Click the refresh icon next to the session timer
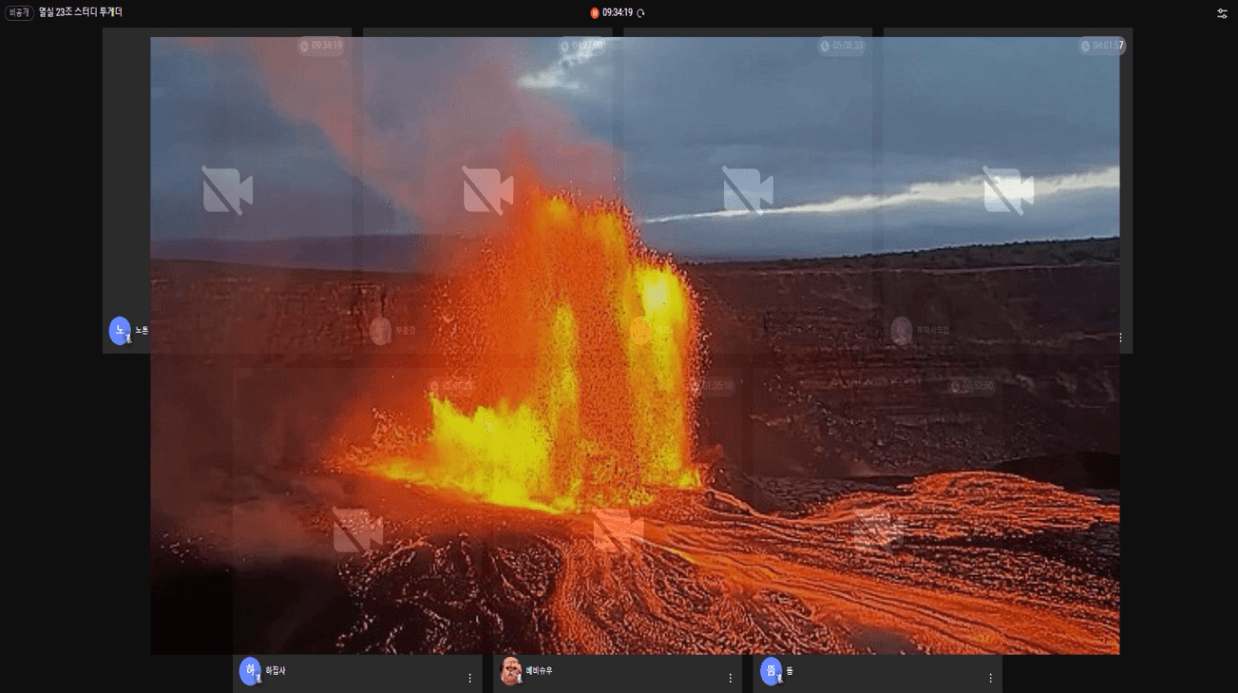 point(641,13)
